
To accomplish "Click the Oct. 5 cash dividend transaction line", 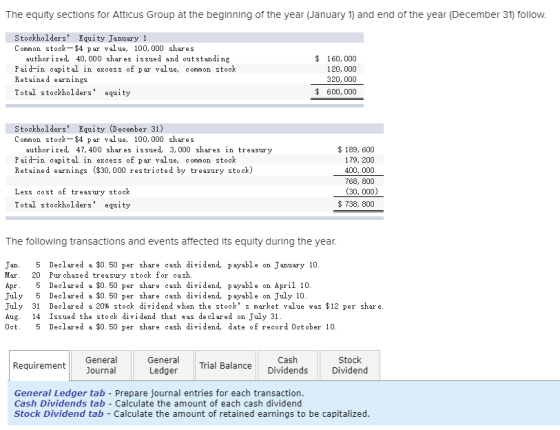I will (x=171, y=327).
